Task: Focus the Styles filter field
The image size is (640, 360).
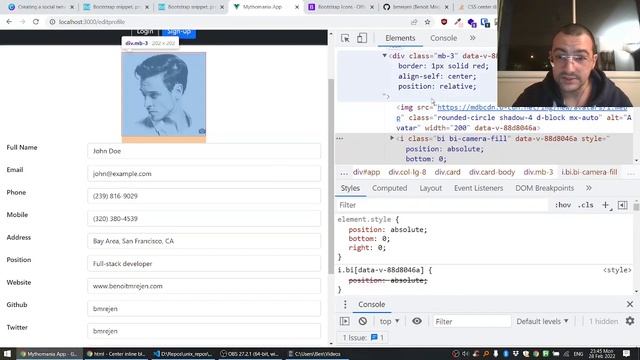Action: (x=443, y=205)
